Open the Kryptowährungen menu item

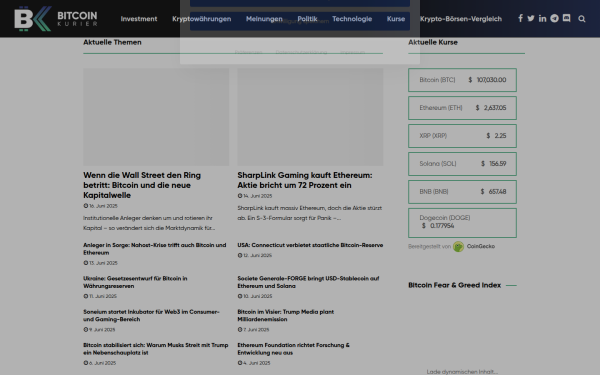202,19
